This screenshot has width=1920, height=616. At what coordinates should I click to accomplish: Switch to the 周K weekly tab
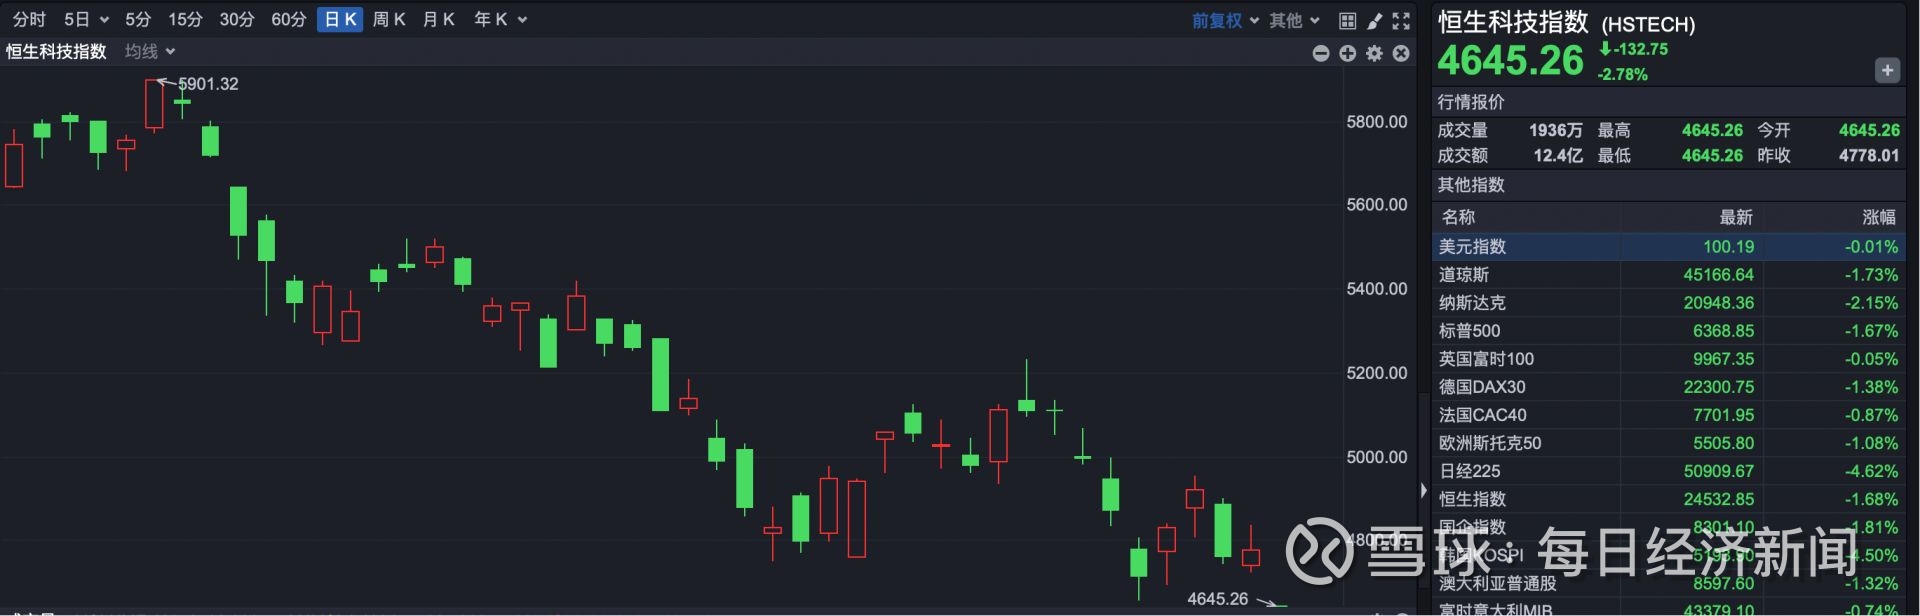389,20
